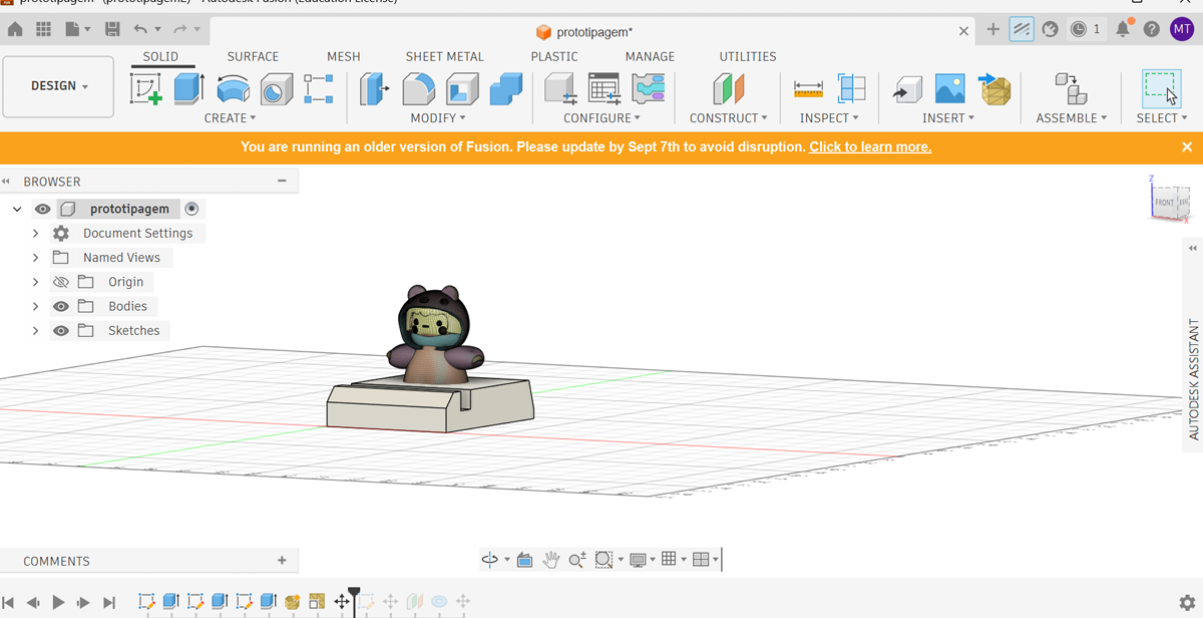Select the Interference inspect tool
Viewport: 1203px width, 618px height.
point(851,89)
